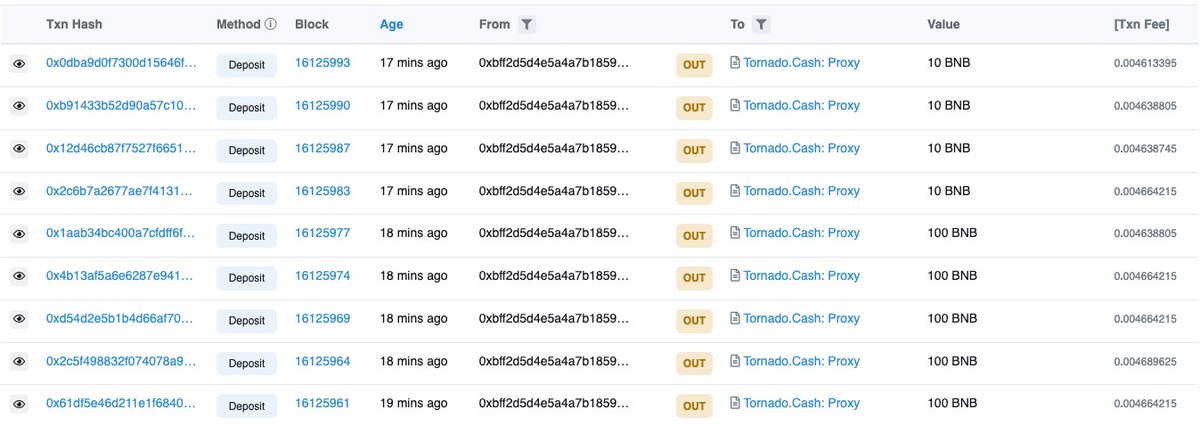The image size is (1200, 426).
Task: Show Method column info tooltip icon
Action: point(270,24)
